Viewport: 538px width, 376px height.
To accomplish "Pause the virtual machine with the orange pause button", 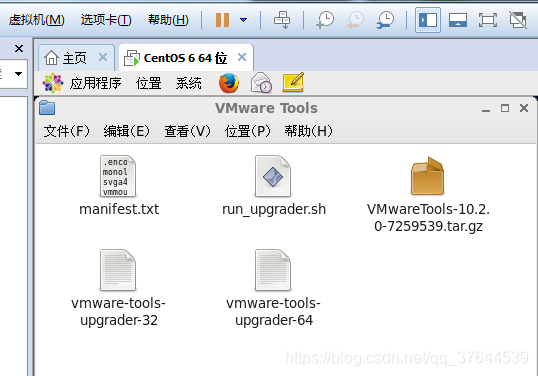I will coord(222,20).
